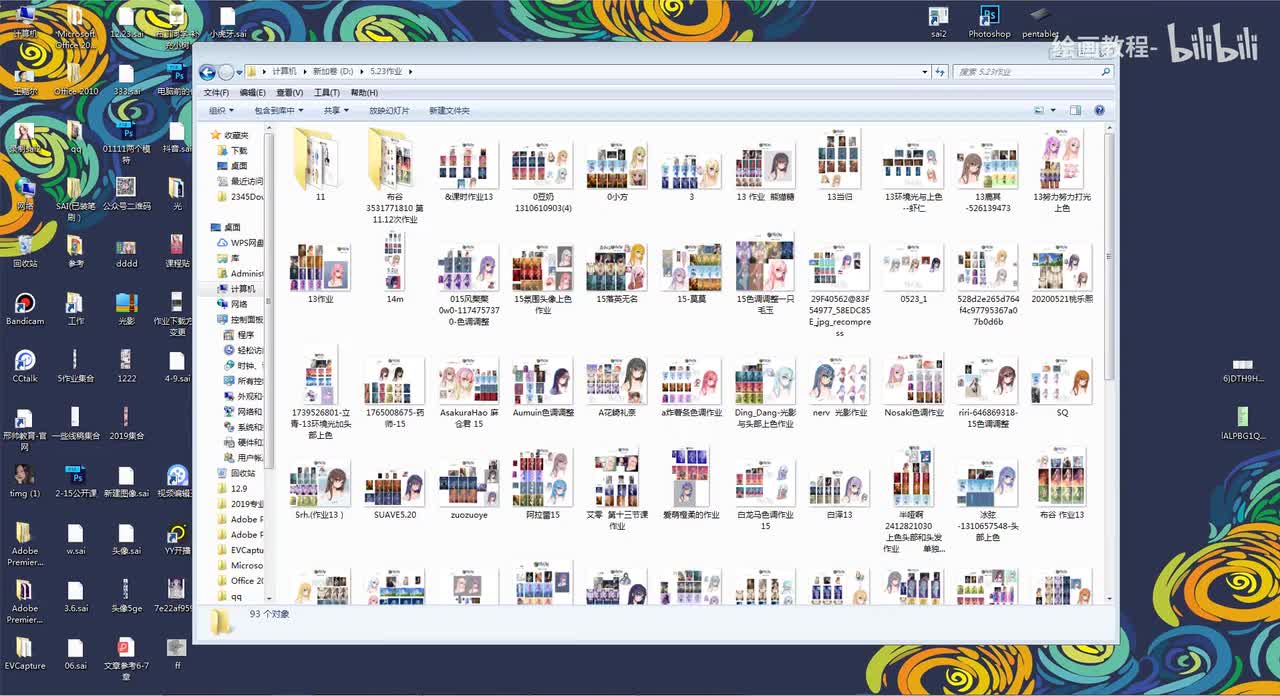Viewport: 1280px width, 696px height.
Task: Select the 布谷 3531771810 folder
Action: pos(394,176)
